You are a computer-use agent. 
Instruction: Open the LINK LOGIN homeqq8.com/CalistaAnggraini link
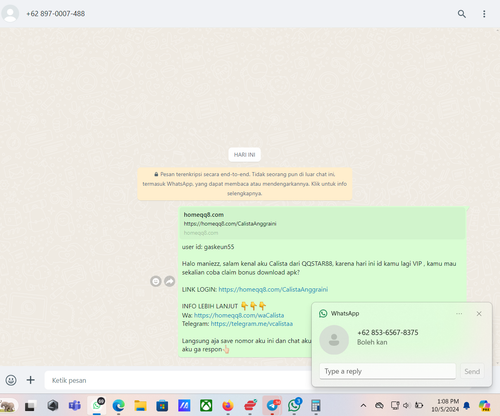click(x=273, y=289)
